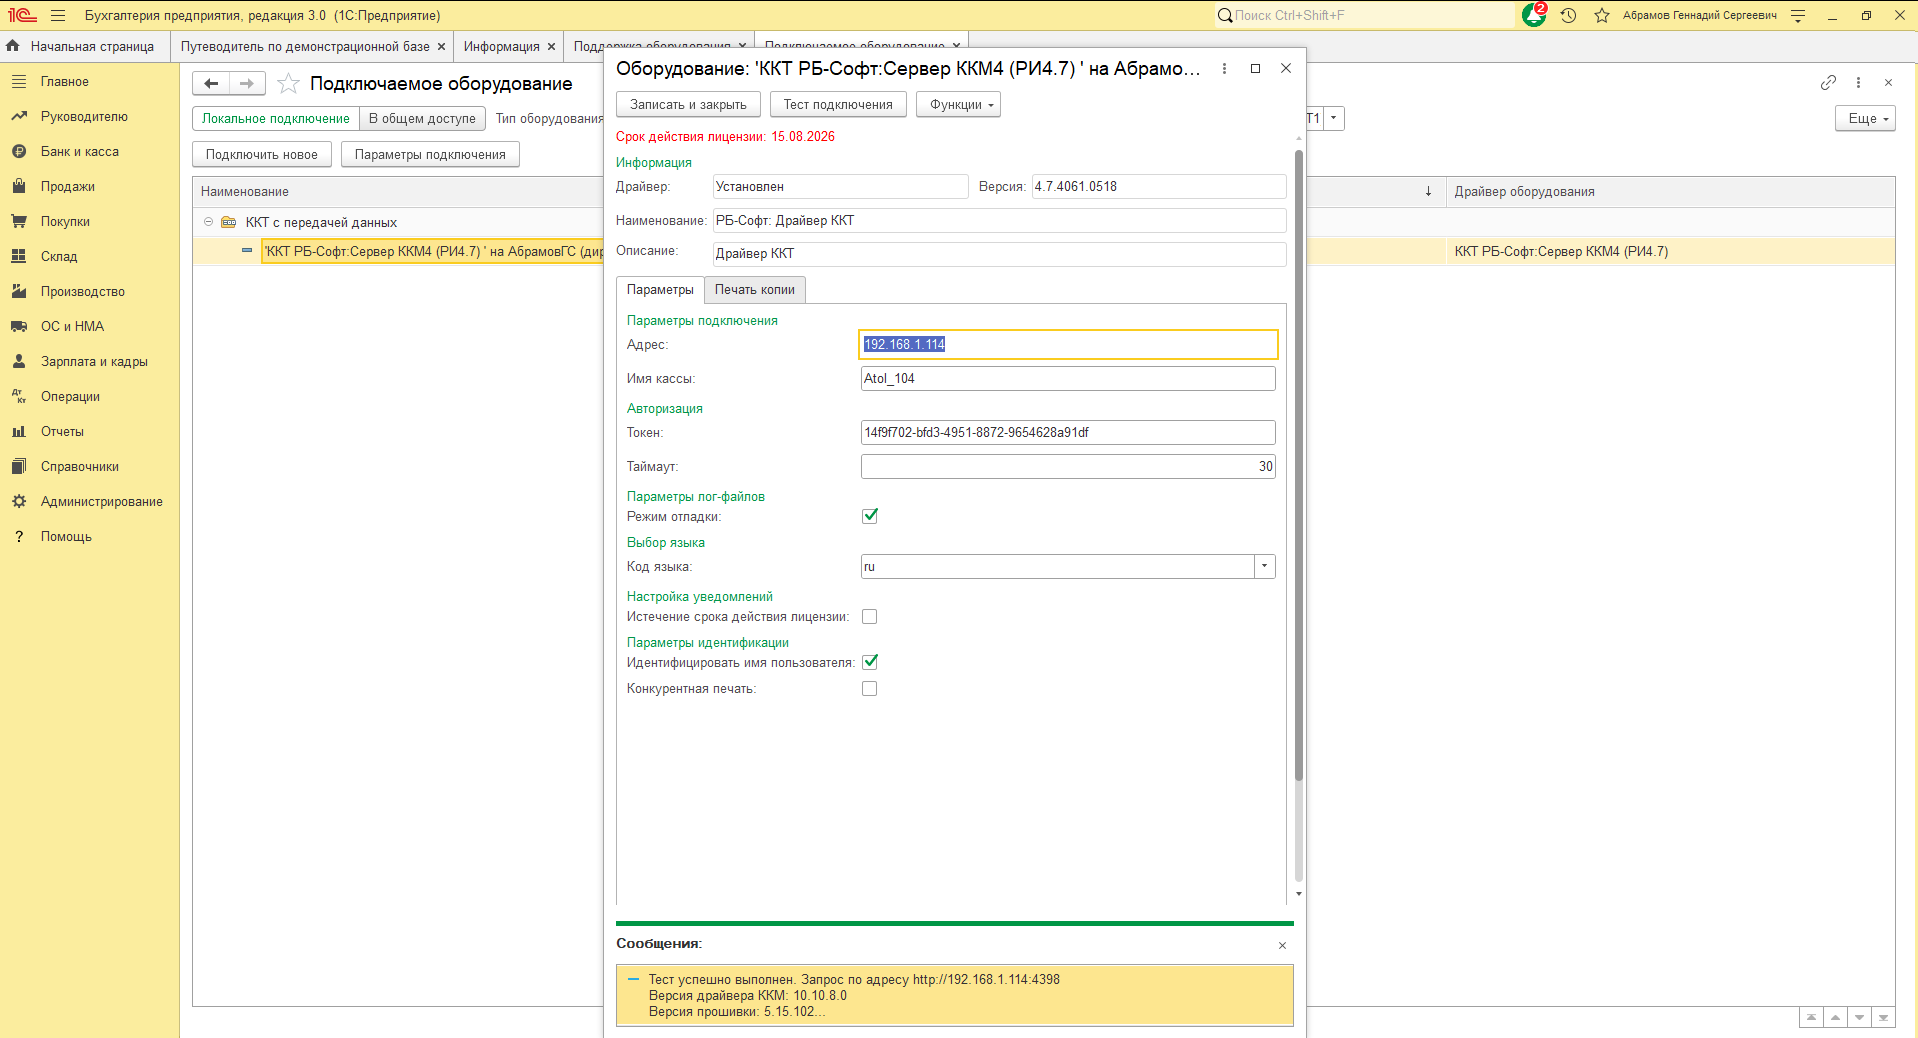Viewport: 1918px width, 1038px height.
Task: Click the Тест подключения button
Action: tap(838, 105)
